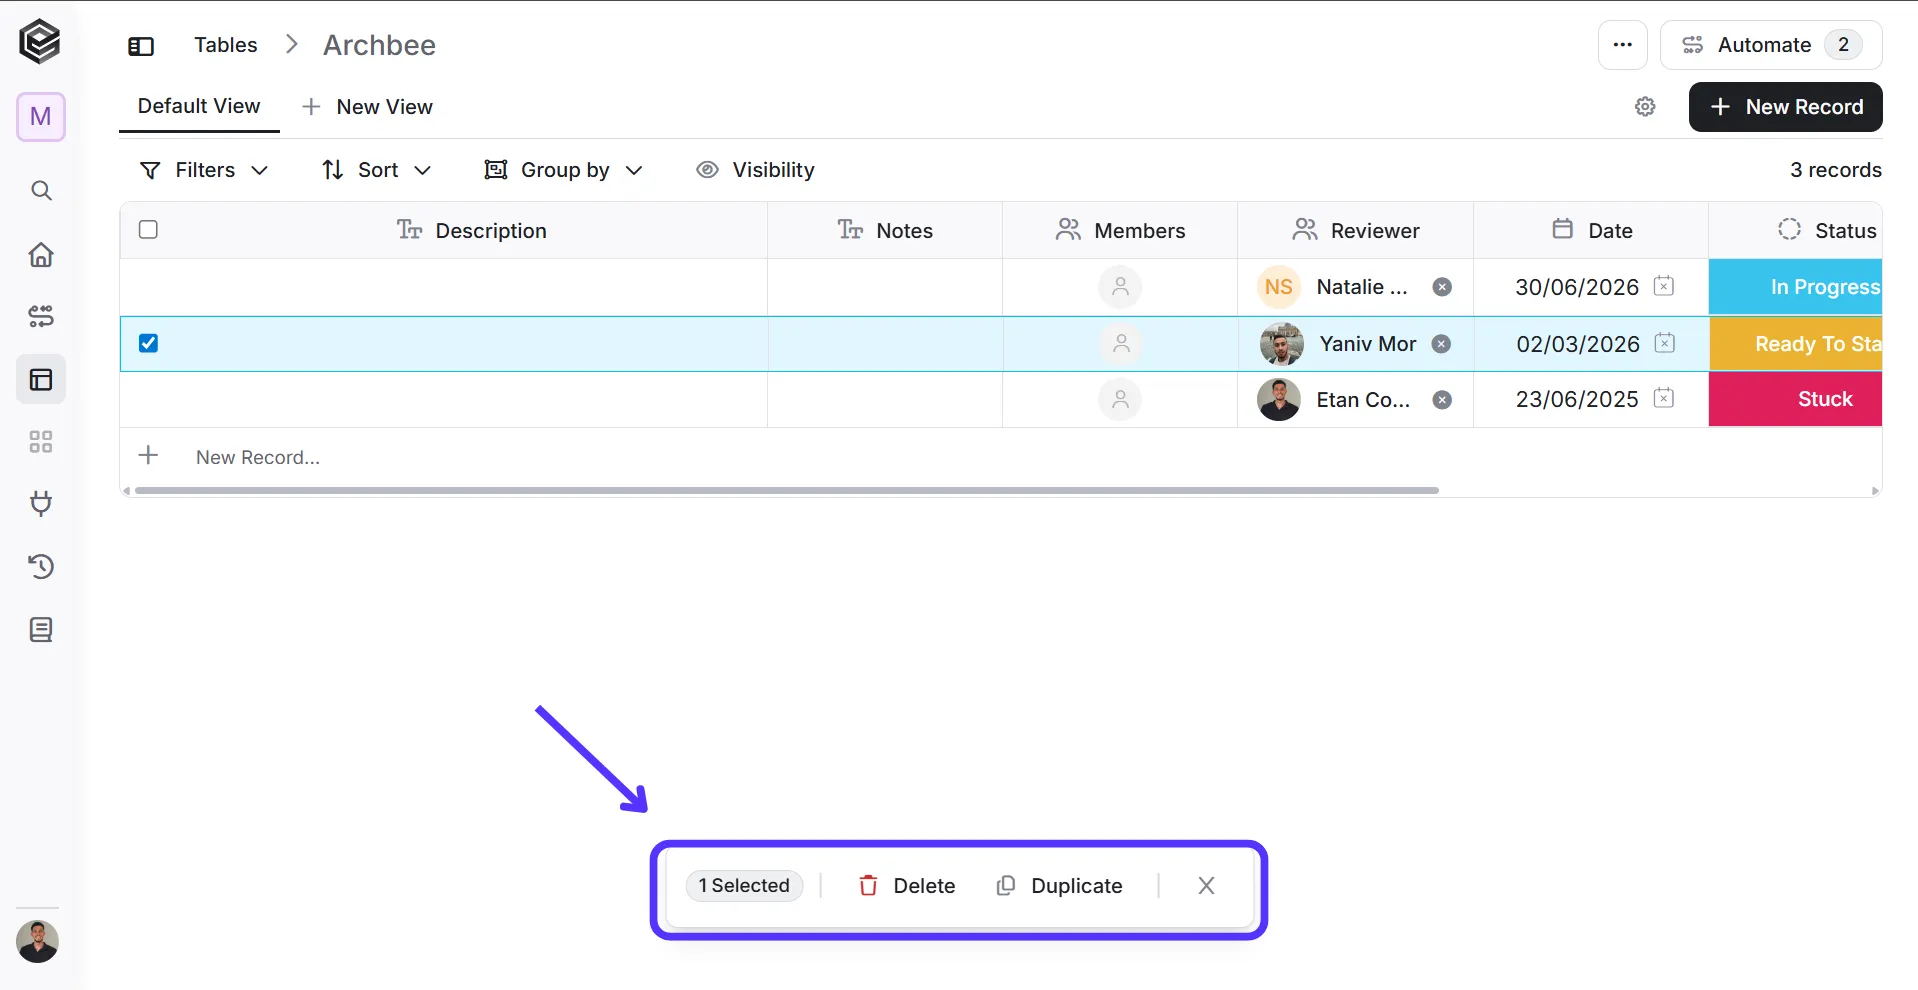Open the apps grid icon in sidebar
Image resolution: width=1918 pixels, height=990 pixels.
[41, 442]
